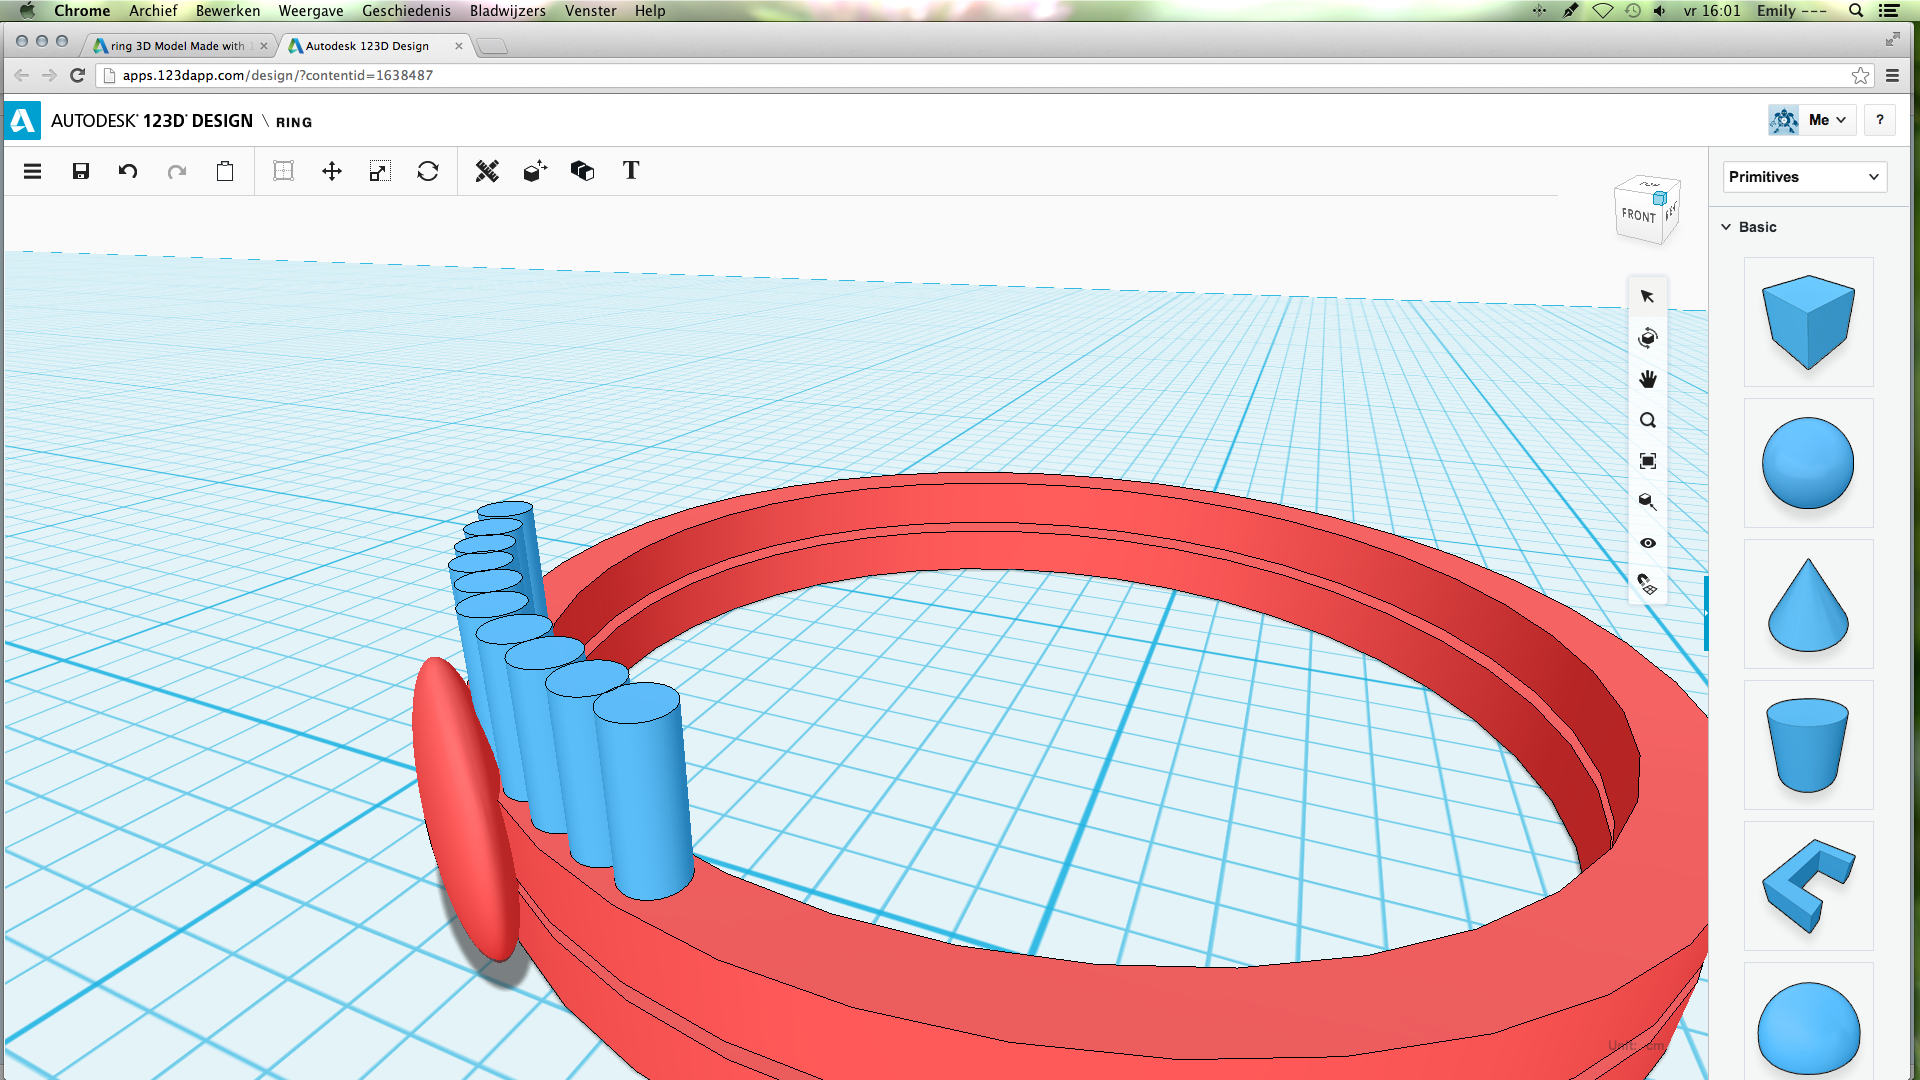
Task: Click the volume icon in menu bar
Action: [1660, 10]
